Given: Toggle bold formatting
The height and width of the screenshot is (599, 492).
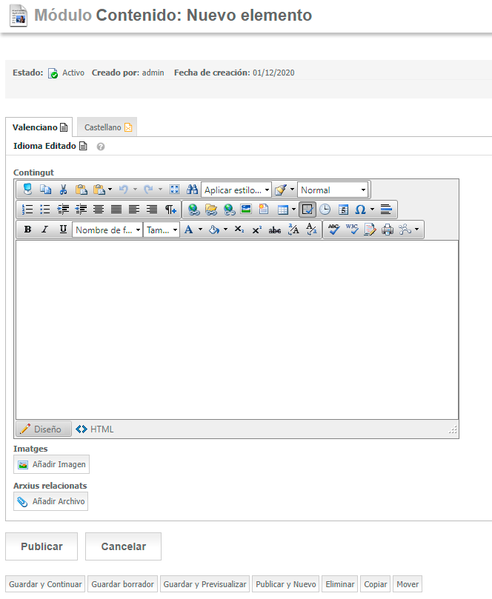Looking at the screenshot, I should coord(28,229).
